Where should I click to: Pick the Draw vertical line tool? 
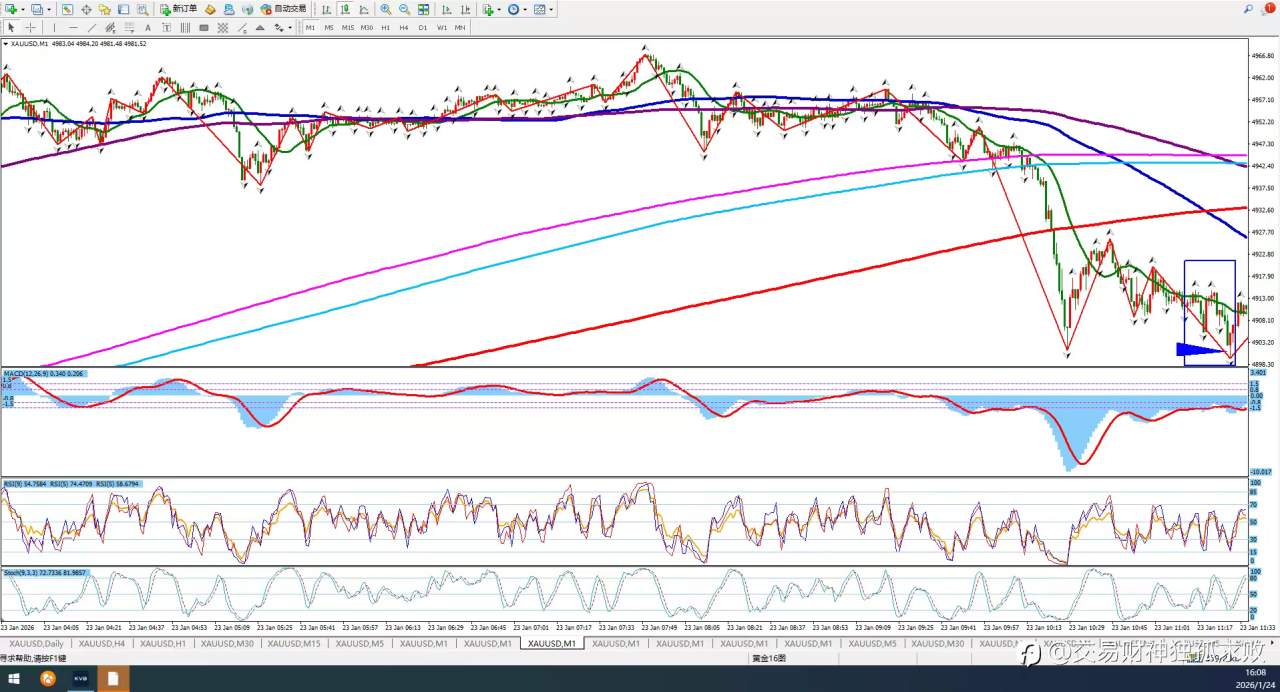coord(54,28)
